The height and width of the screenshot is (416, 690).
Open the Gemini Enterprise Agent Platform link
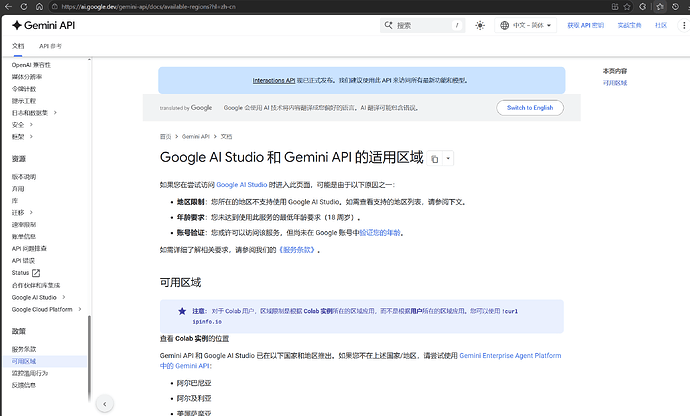pos(510,356)
